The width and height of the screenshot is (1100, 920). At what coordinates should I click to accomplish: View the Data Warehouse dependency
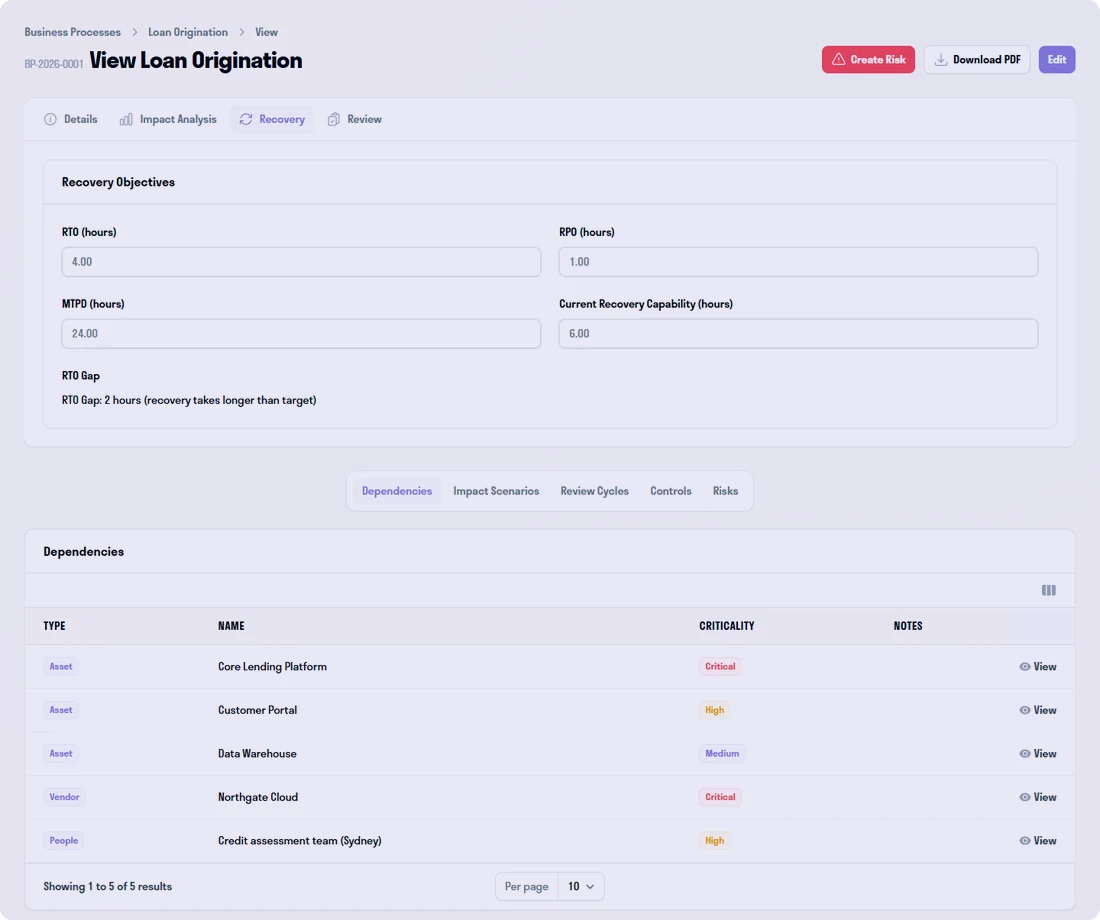click(1038, 754)
